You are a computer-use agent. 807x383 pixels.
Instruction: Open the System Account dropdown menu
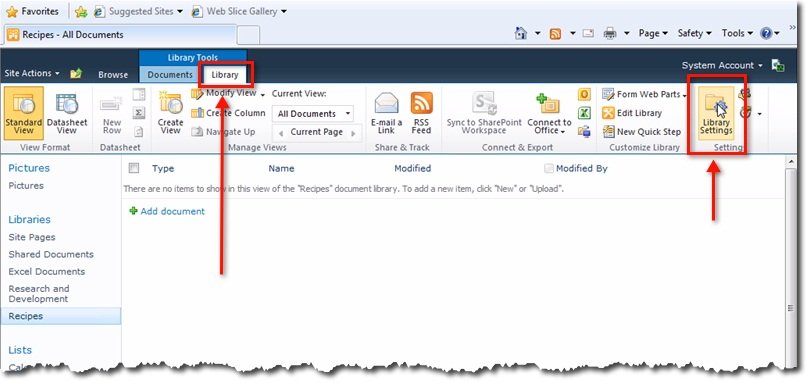[x=722, y=65]
